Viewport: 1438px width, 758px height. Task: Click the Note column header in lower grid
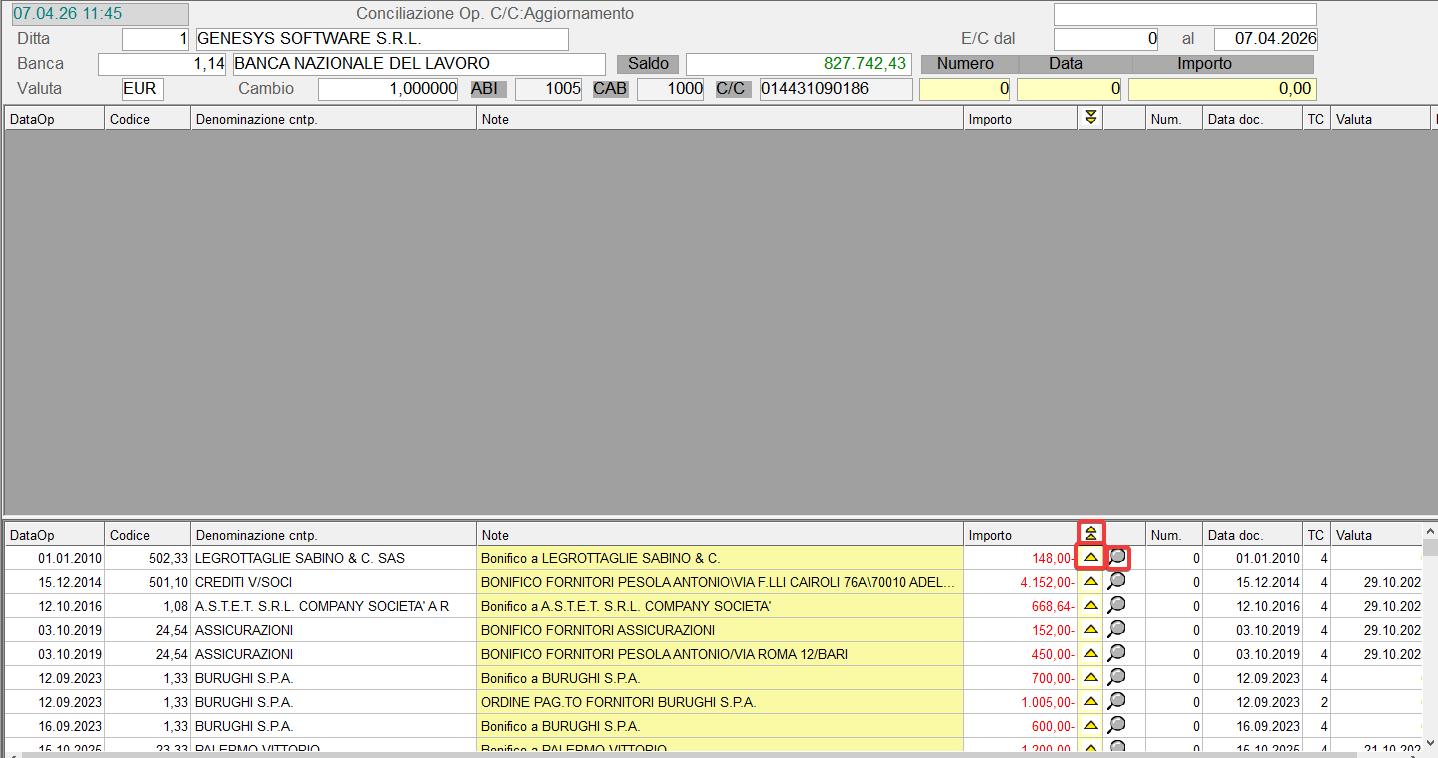tap(720, 535)
